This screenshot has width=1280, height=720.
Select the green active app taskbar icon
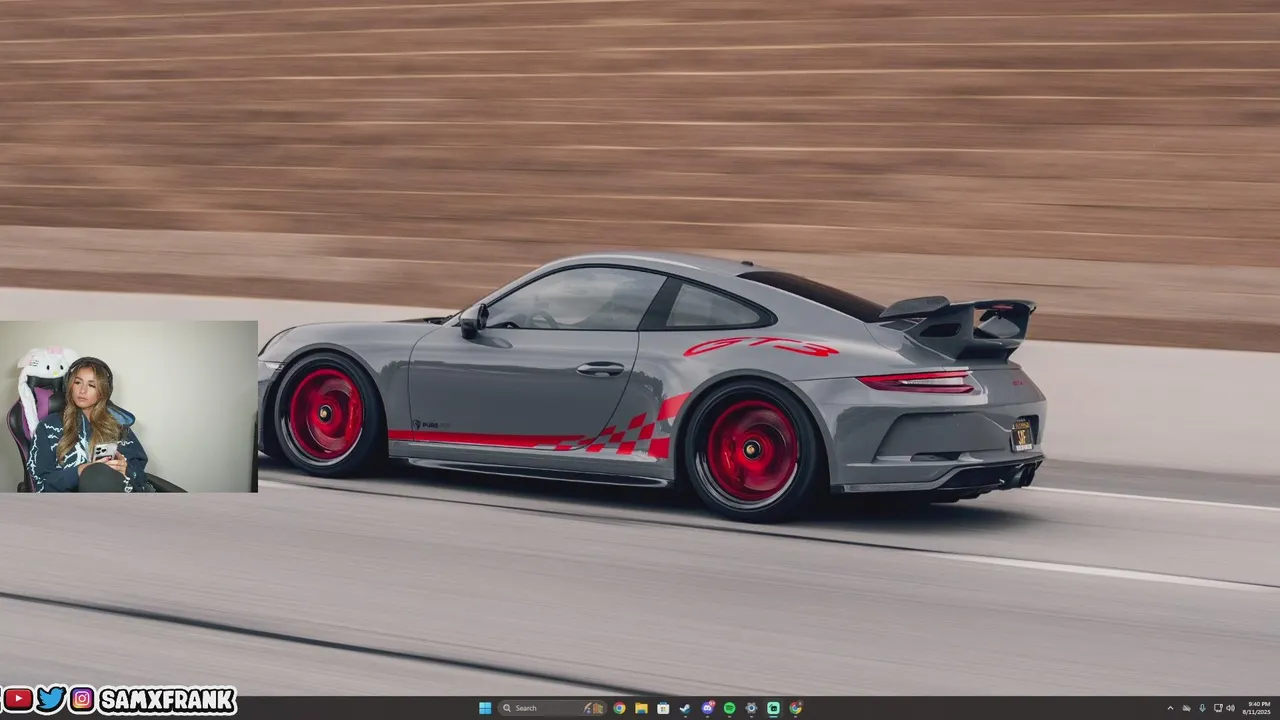[x=773, y=708]
